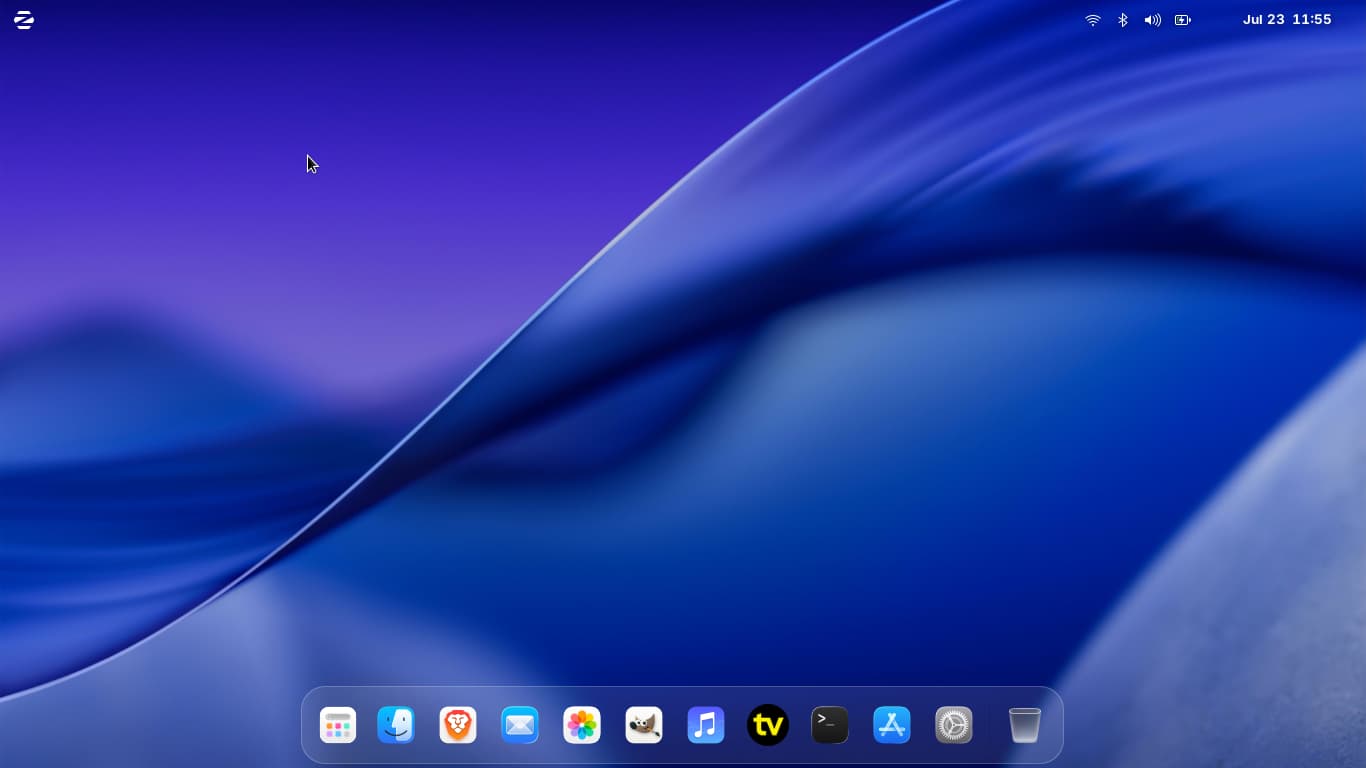Launch the Terminal from the dock

(x=830, y=725)
